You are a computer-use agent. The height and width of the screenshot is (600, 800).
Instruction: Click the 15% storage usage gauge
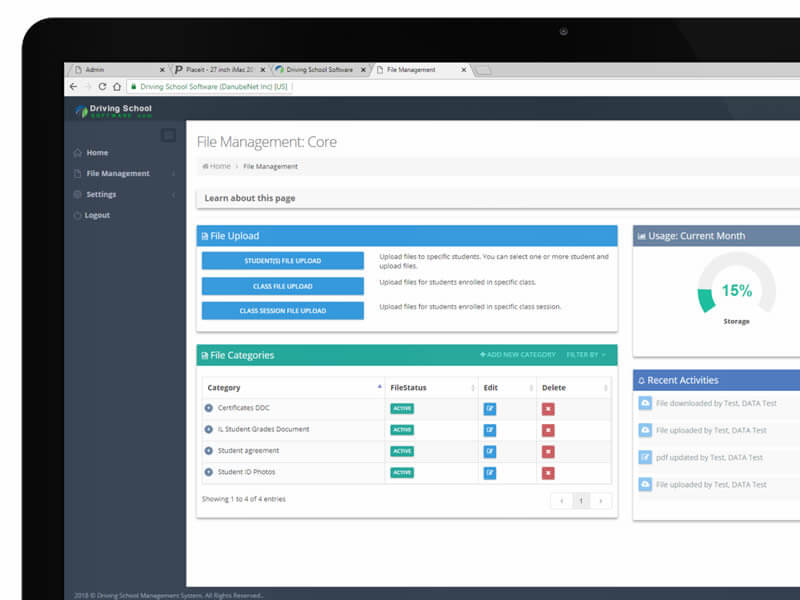coord(737,290)
